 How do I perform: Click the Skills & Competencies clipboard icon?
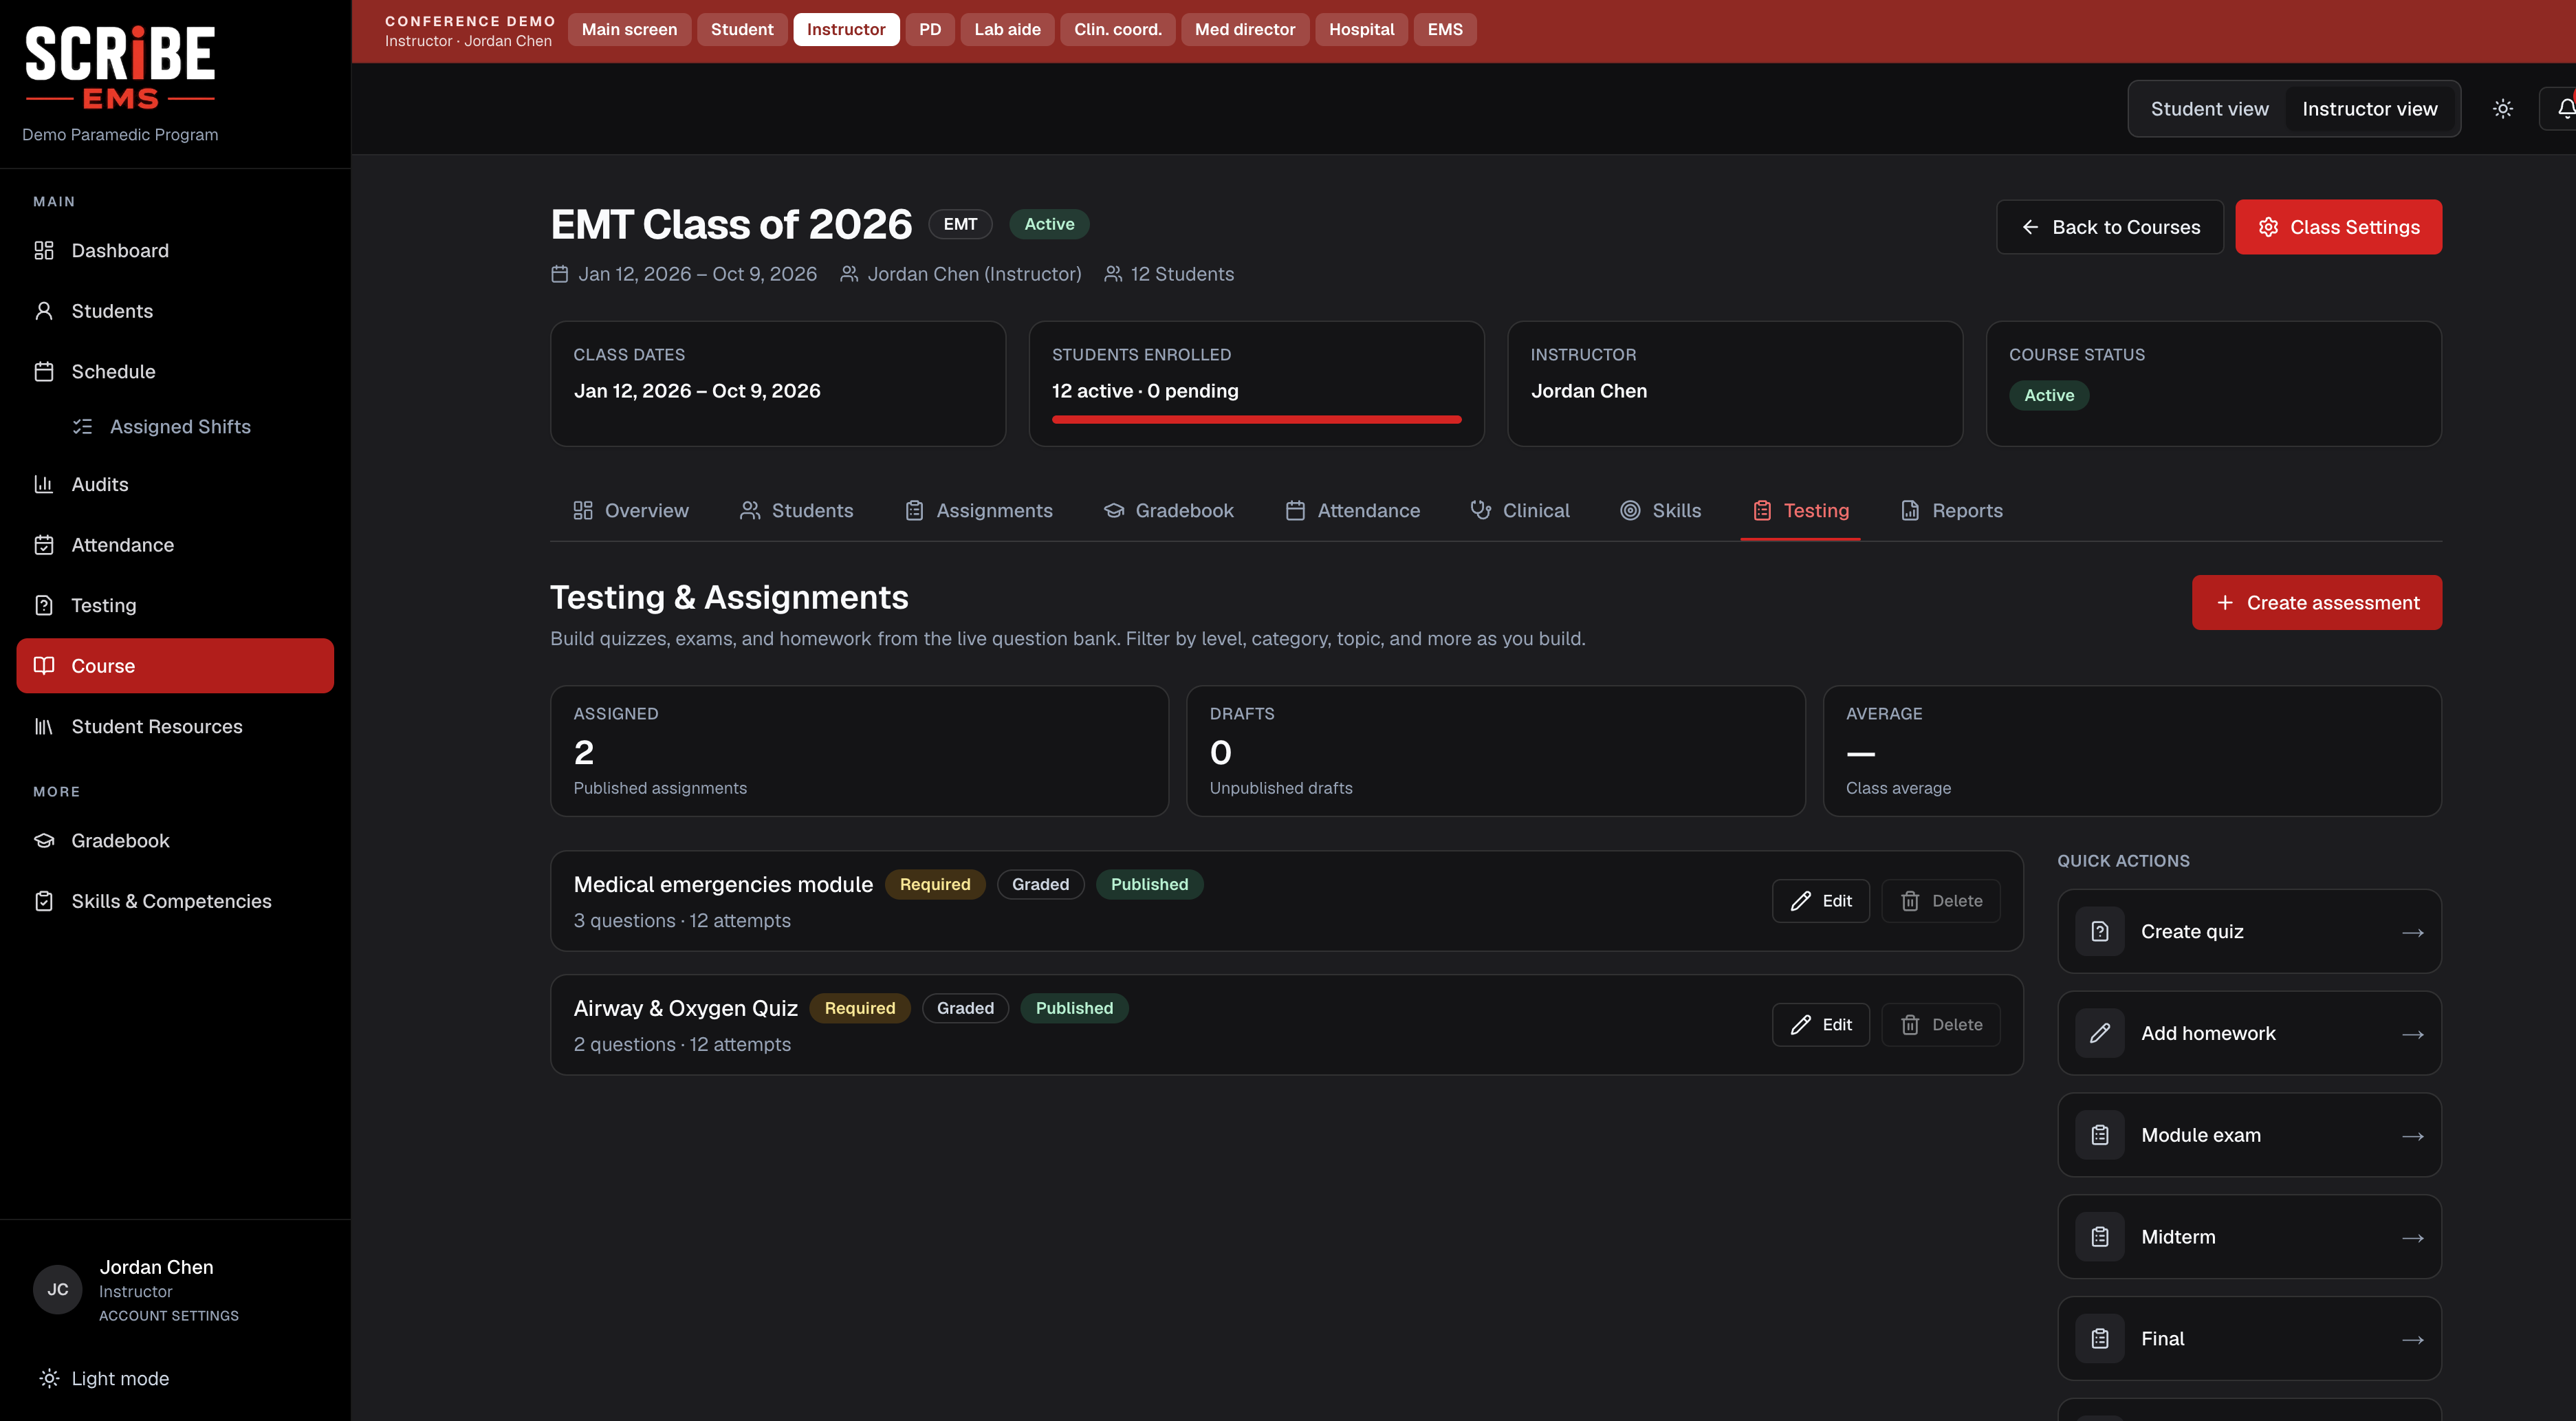pos(44,901)
